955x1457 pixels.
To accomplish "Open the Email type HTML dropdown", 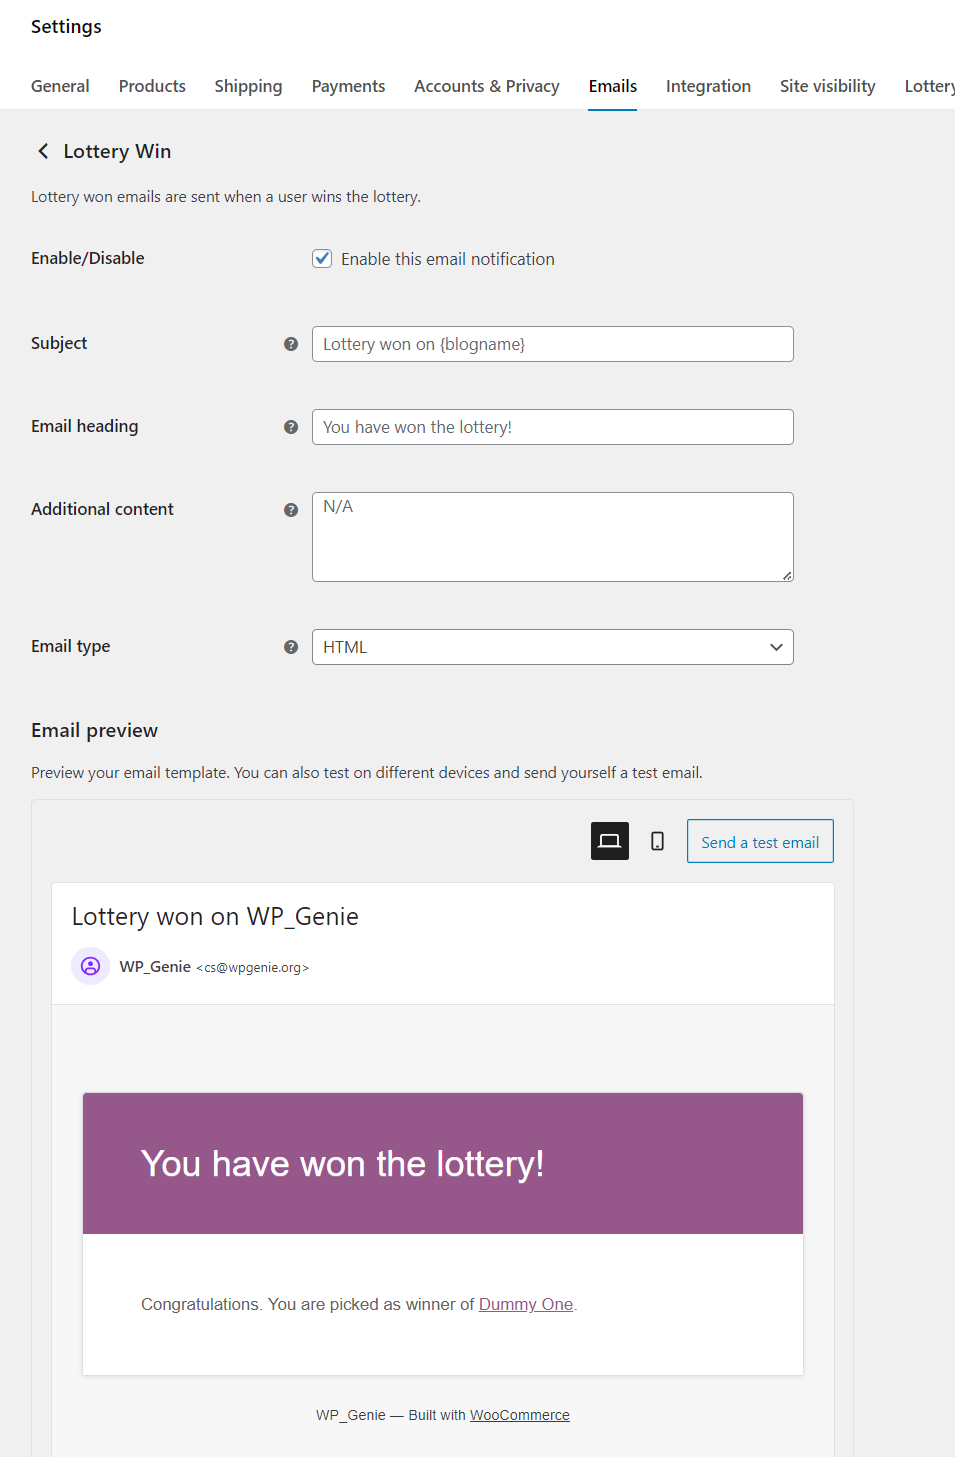I will click(552, 647).
